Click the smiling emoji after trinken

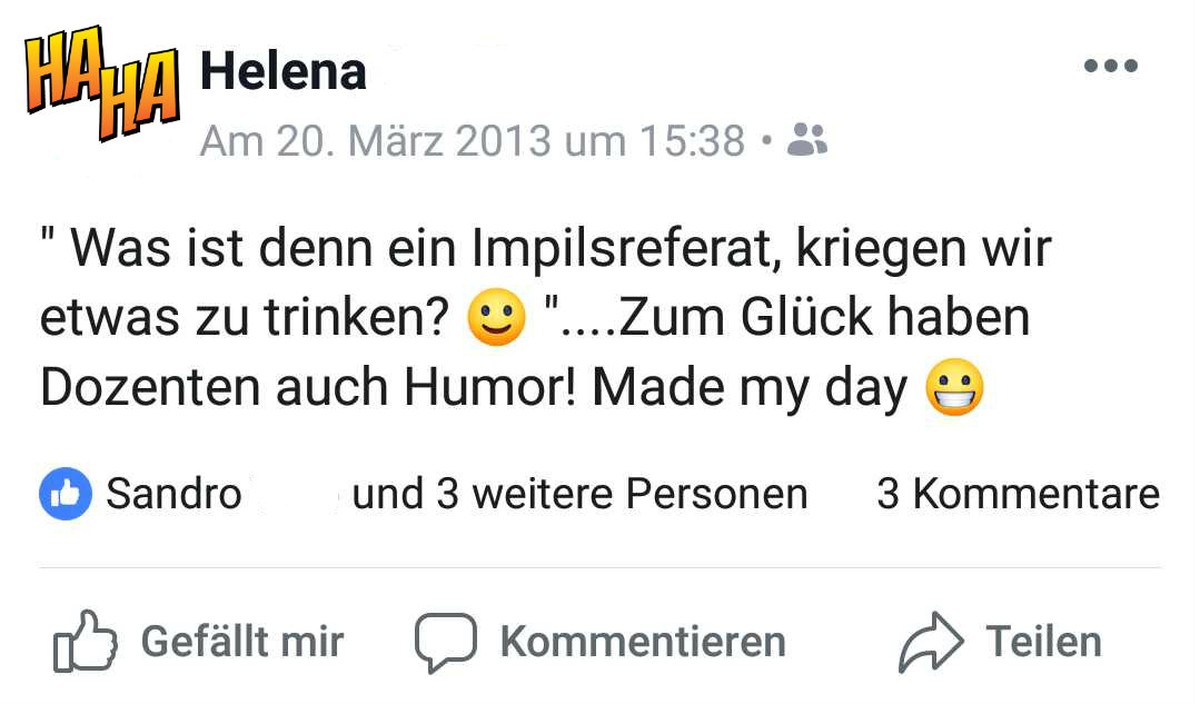click(x=496, y=319)
